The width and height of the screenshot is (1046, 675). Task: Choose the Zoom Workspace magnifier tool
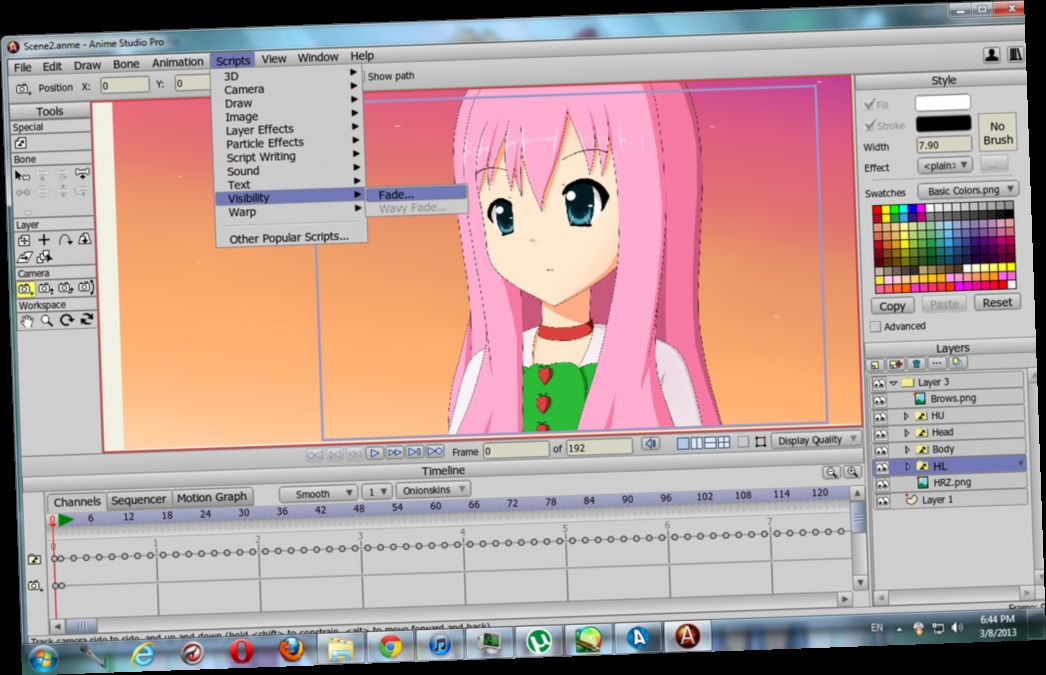[47, 321]
